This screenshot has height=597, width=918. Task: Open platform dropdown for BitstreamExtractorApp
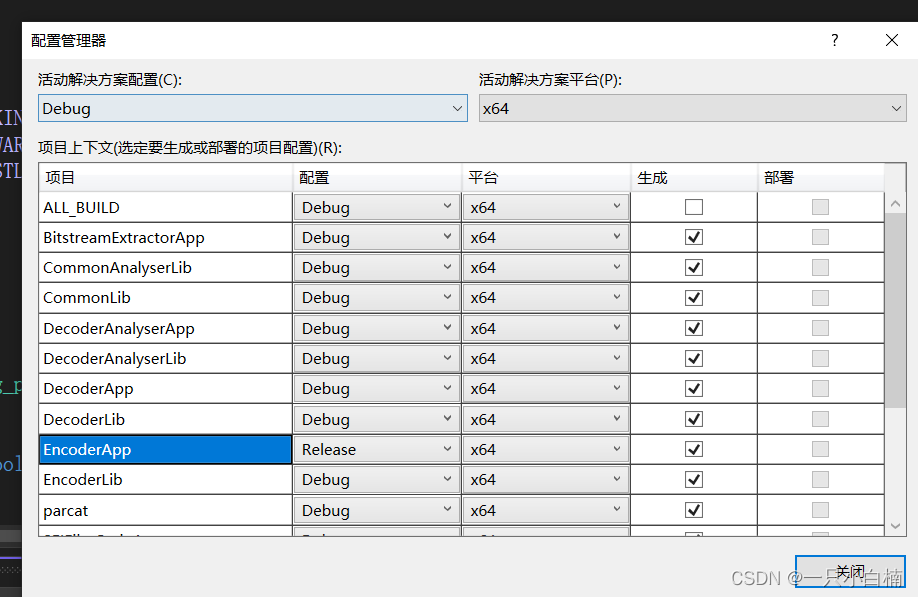coord(546,237)
